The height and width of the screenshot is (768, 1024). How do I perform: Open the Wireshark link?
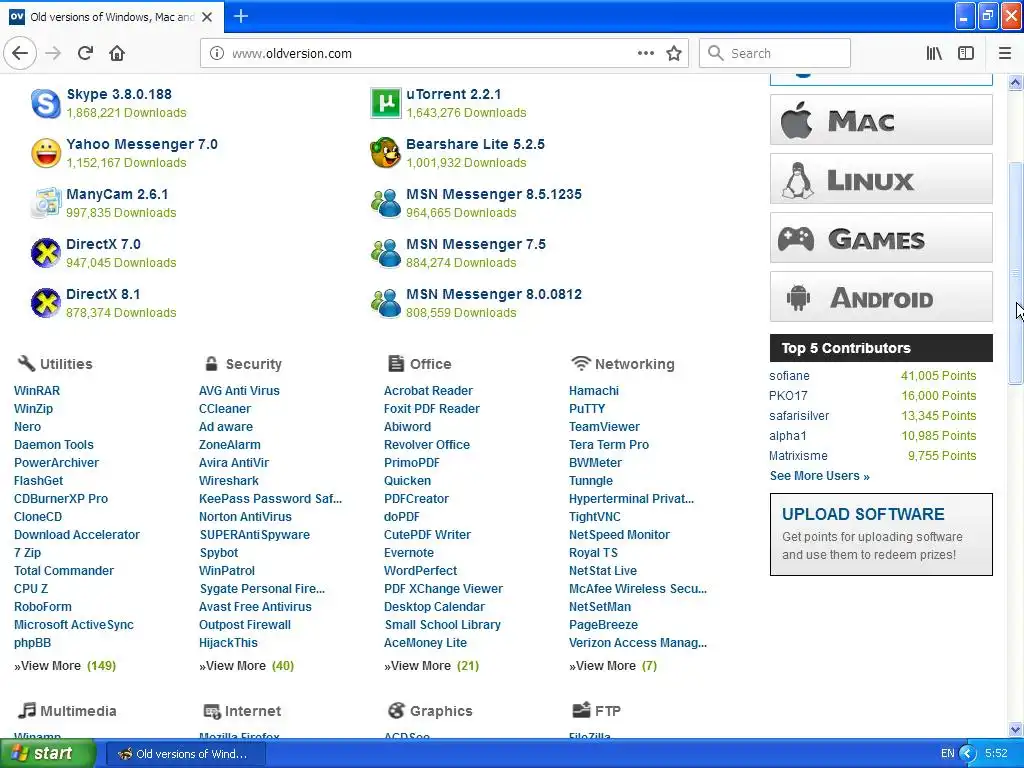(x=229, y=481)
